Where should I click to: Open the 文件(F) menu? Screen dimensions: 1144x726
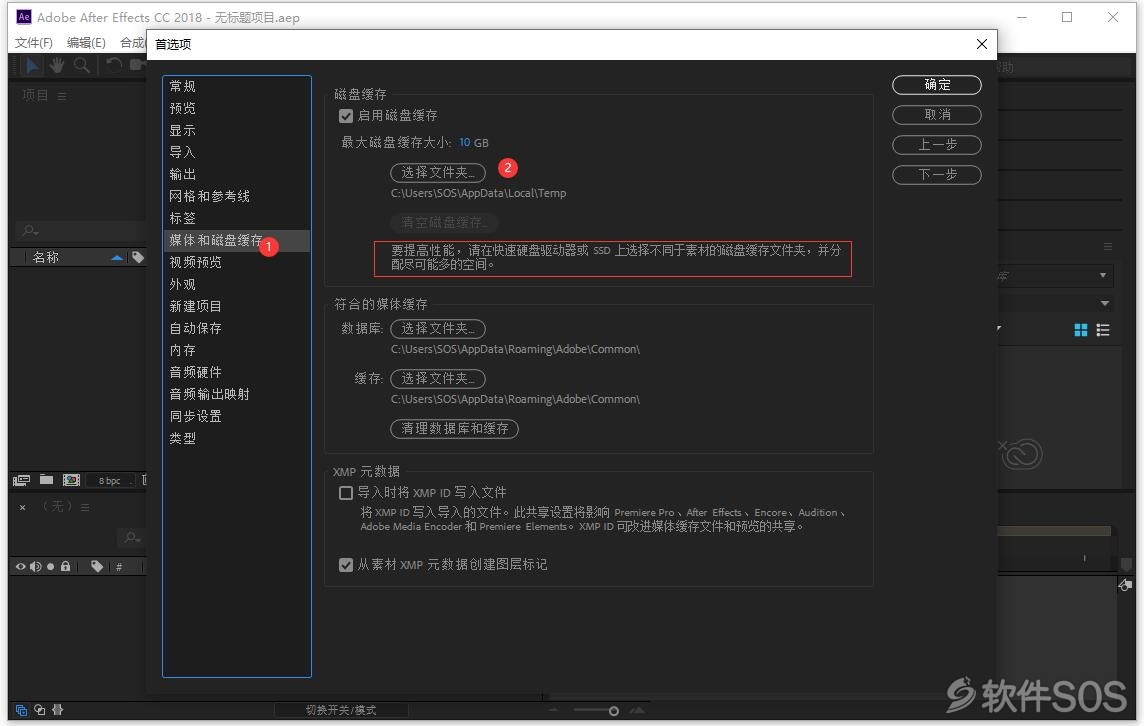tap(34, 42)
